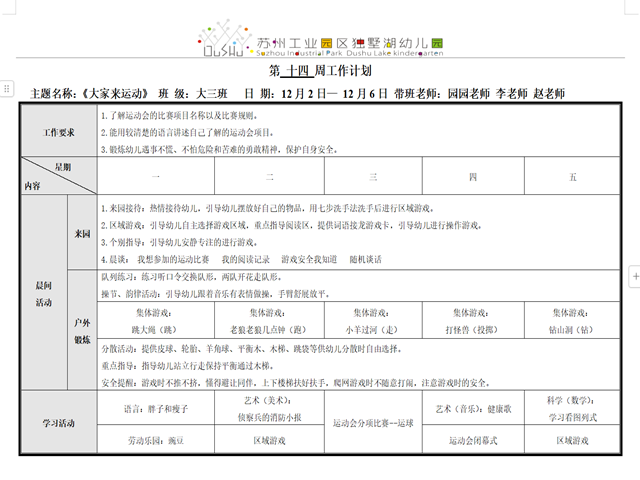
Task: Click the cell 艺术（音乐）：健康歌
Action: [x=473, y=409]
